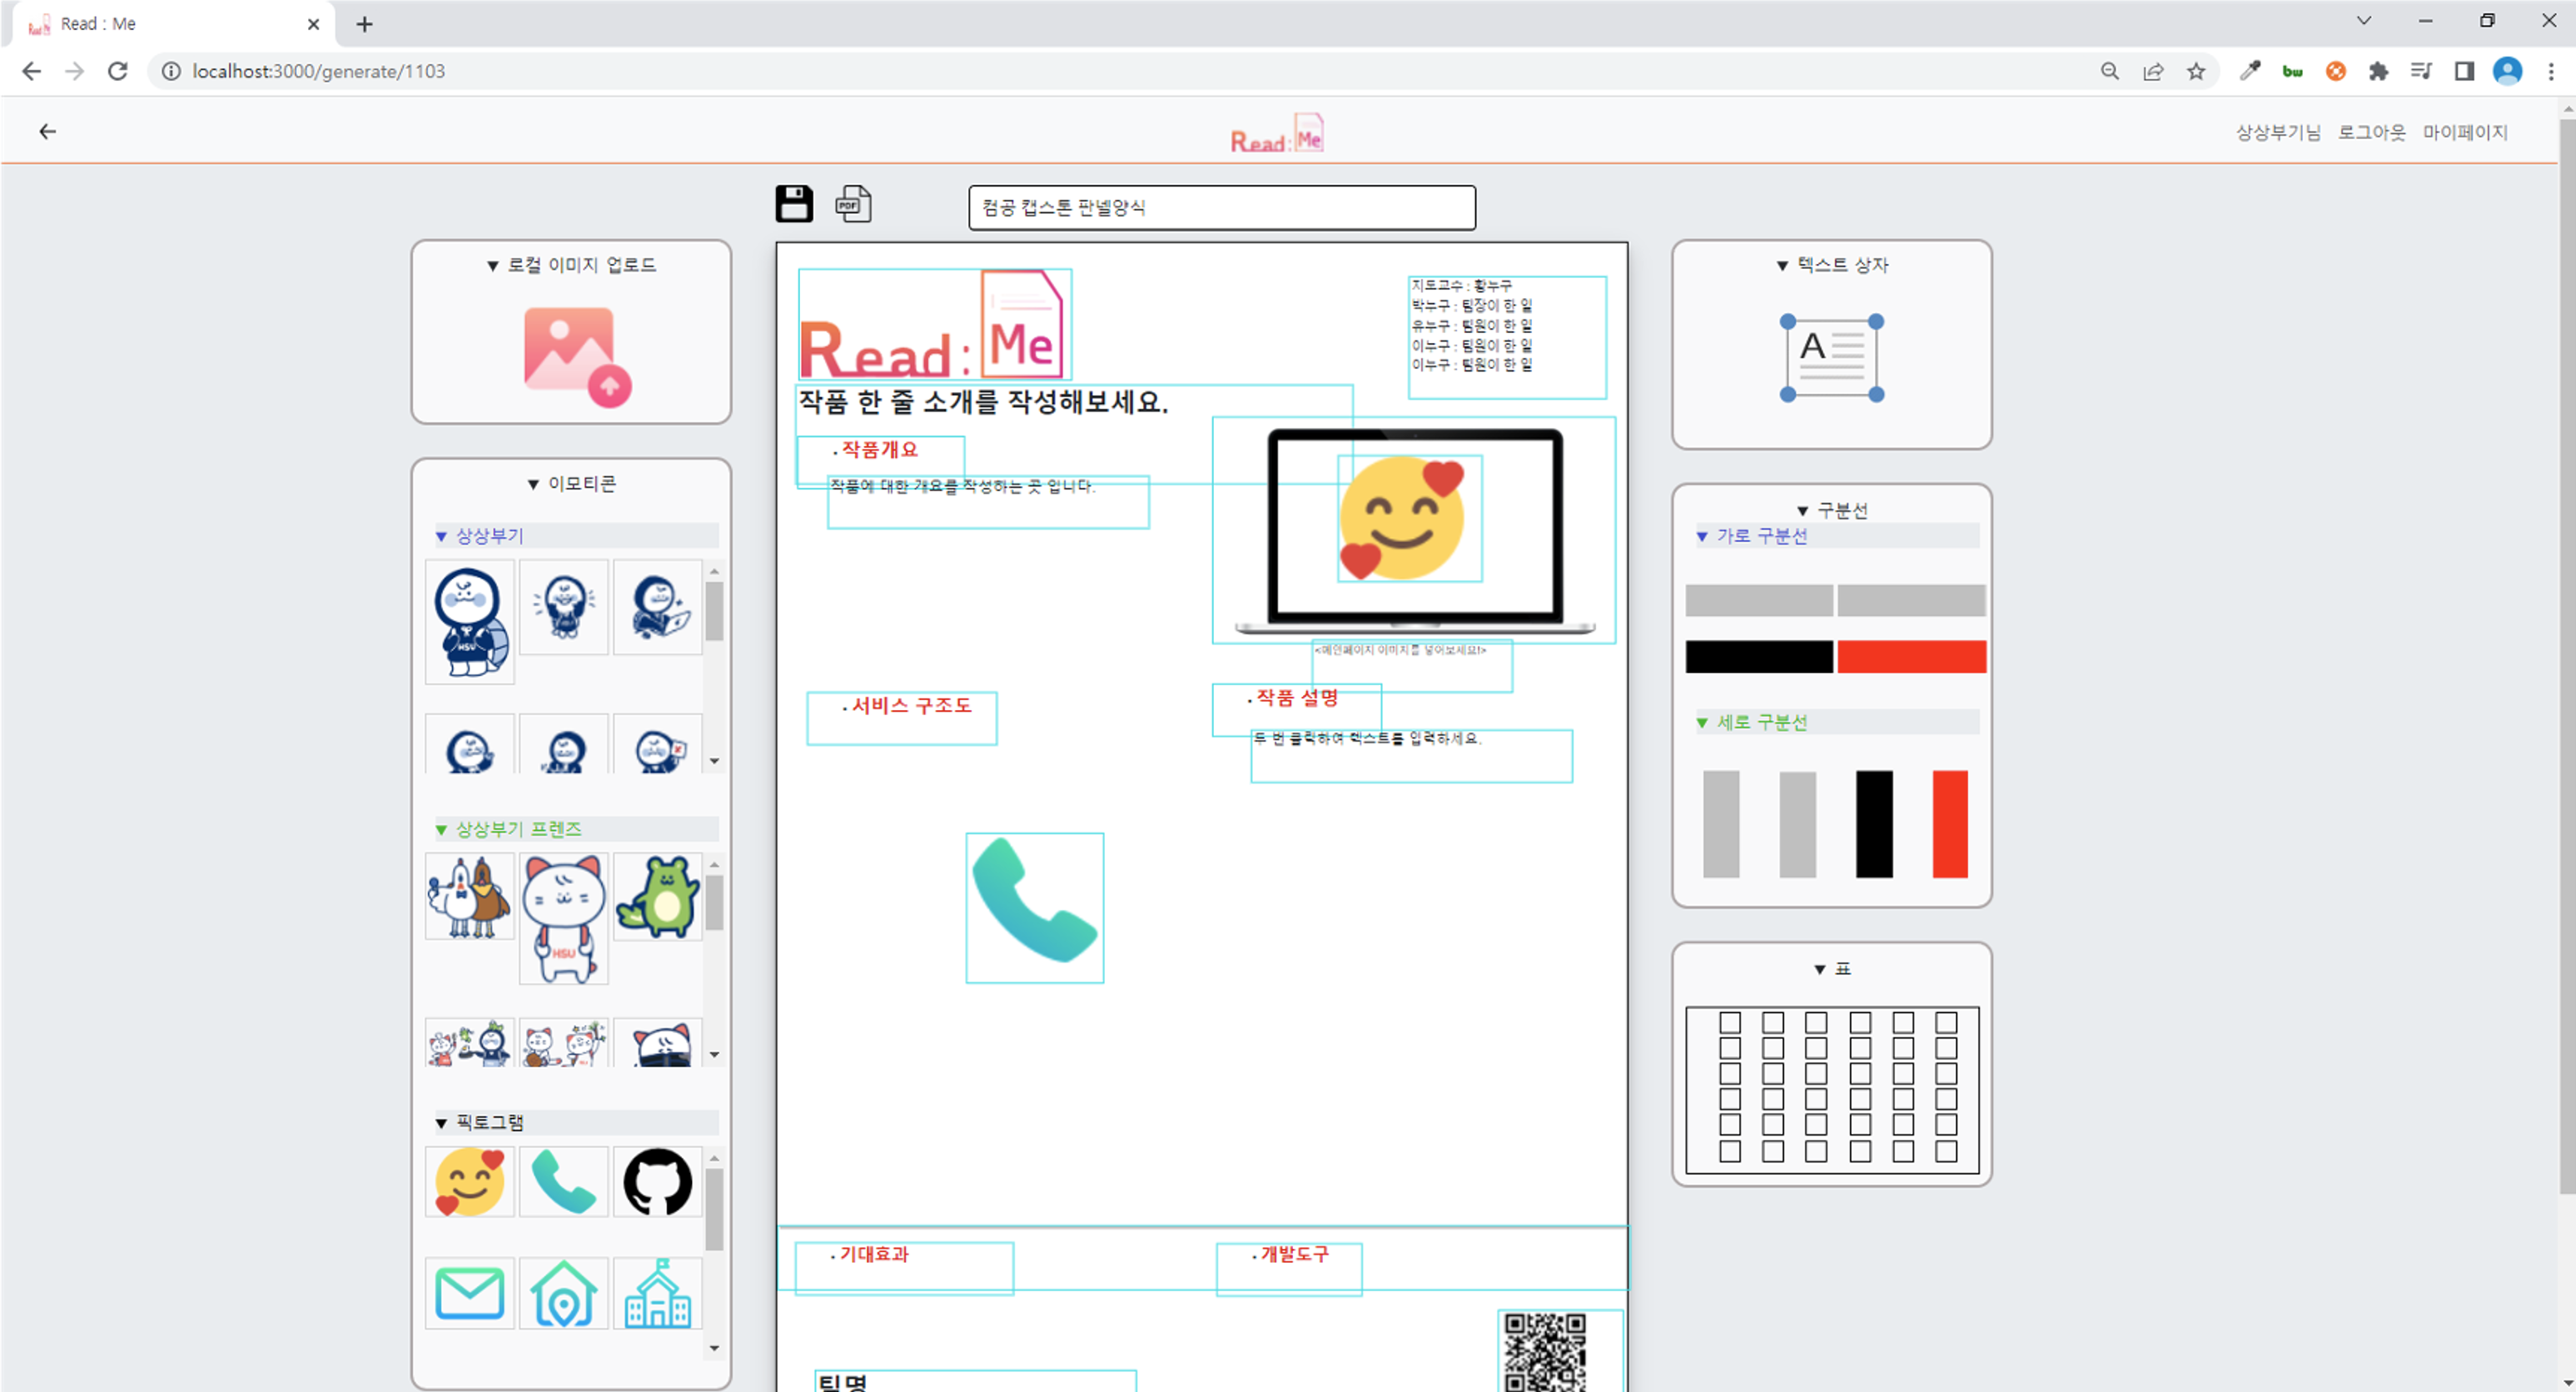Edit the title field 컴공 캡스톤 판넬양식

tap(1221, 207)
